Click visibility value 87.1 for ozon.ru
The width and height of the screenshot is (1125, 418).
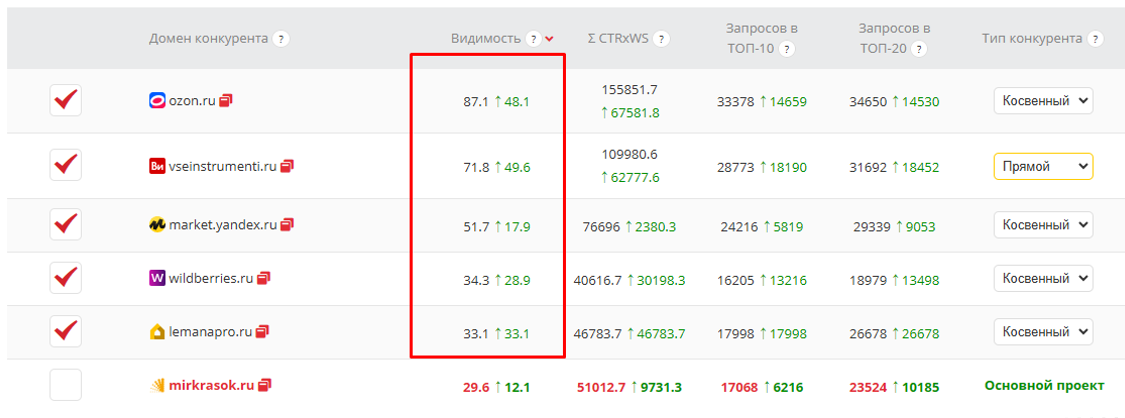pos(476,102)
